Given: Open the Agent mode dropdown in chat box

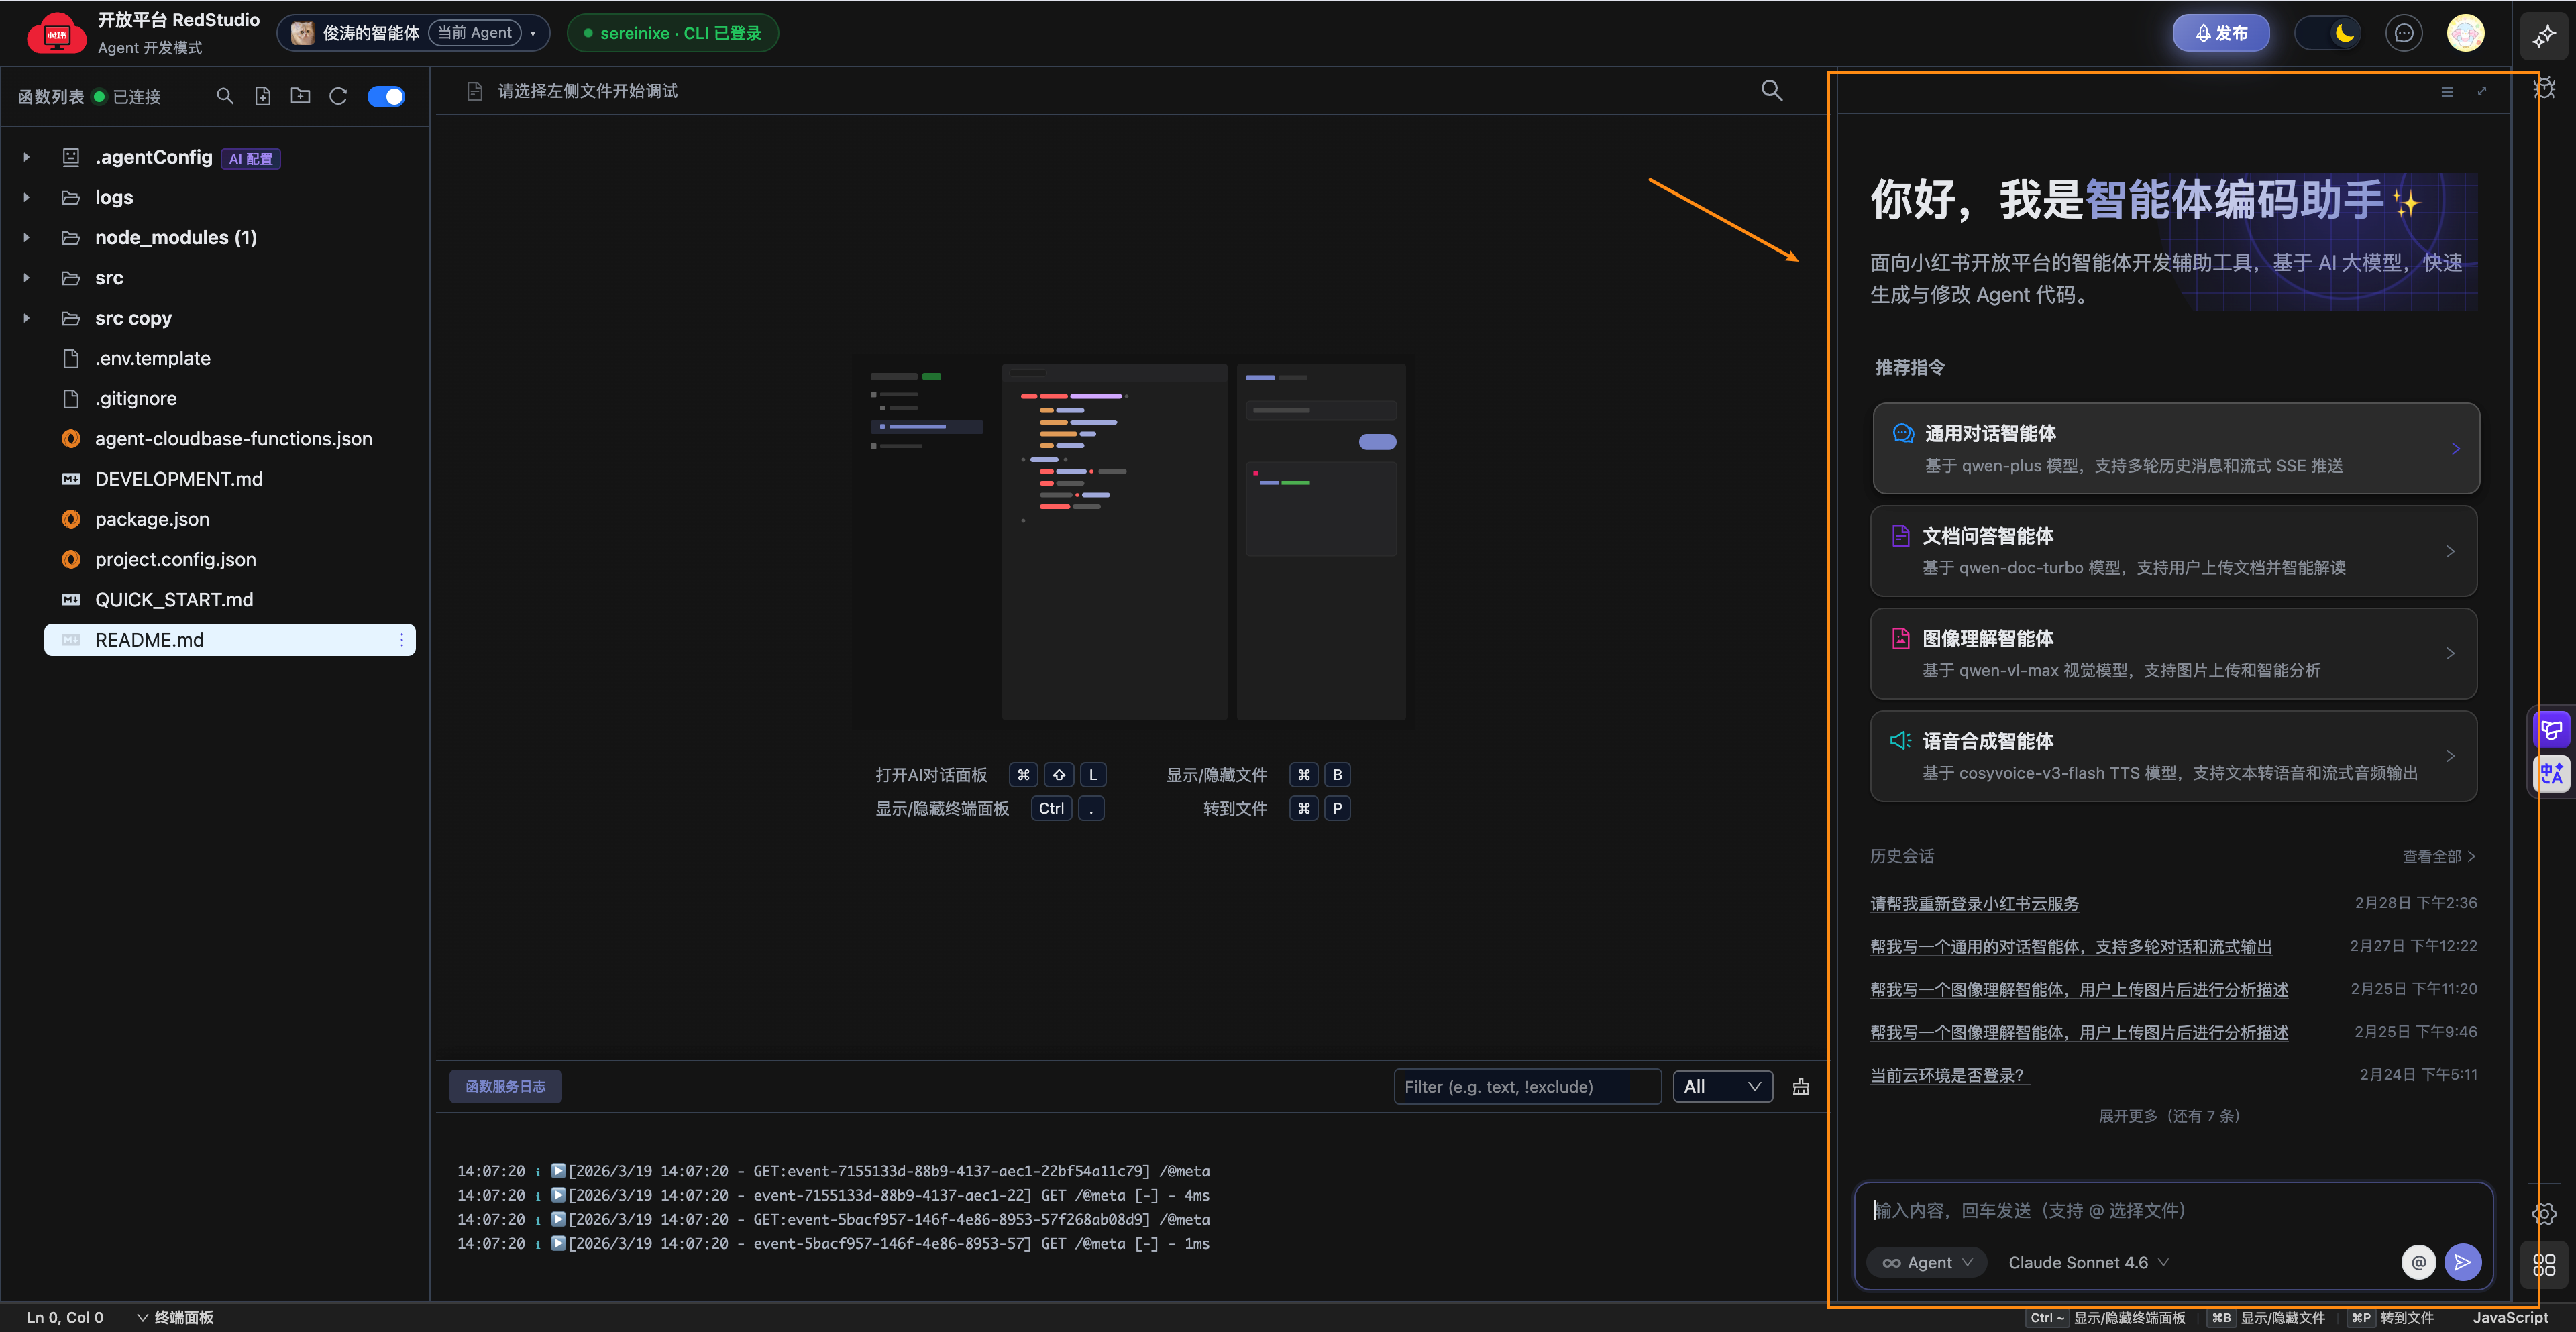Looking at the screenshot, I should (x=1927, y=1263).
